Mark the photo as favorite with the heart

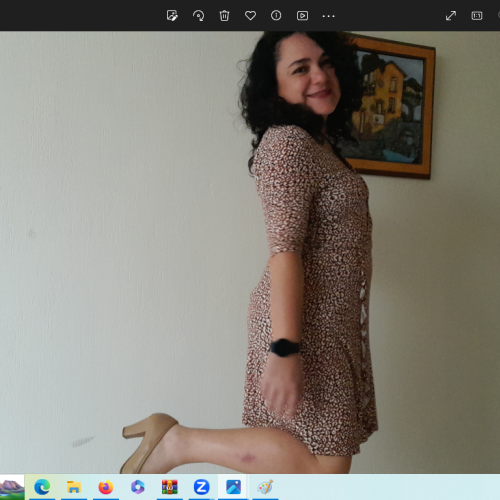[250, 15]
